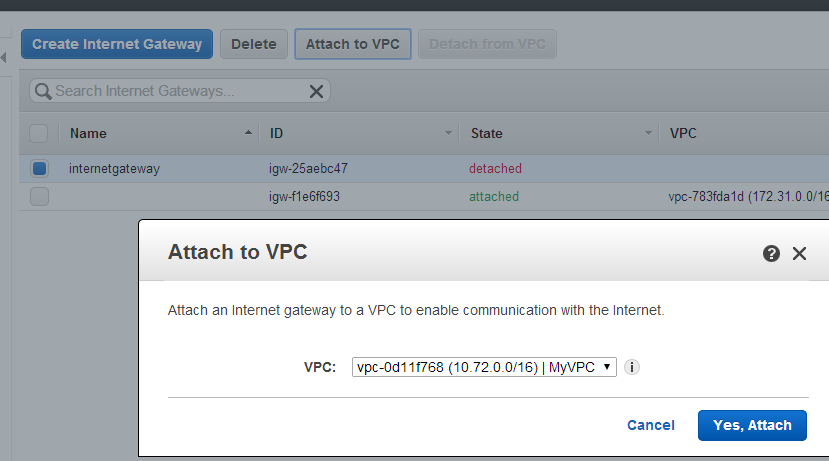The height and width of the screenshot is (461, 829).
Task: Click the magnifier icon in search box
Action: point(43,91)
